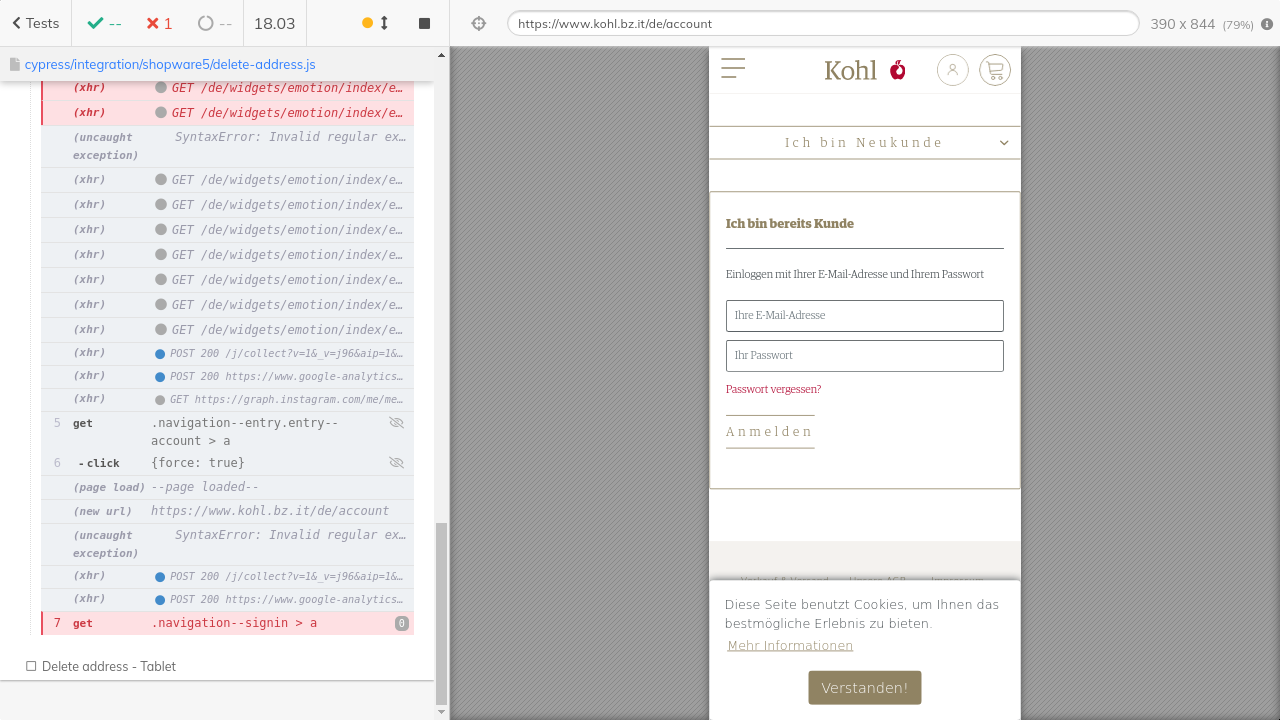Click the Kohl logo

tap(864, 70)
